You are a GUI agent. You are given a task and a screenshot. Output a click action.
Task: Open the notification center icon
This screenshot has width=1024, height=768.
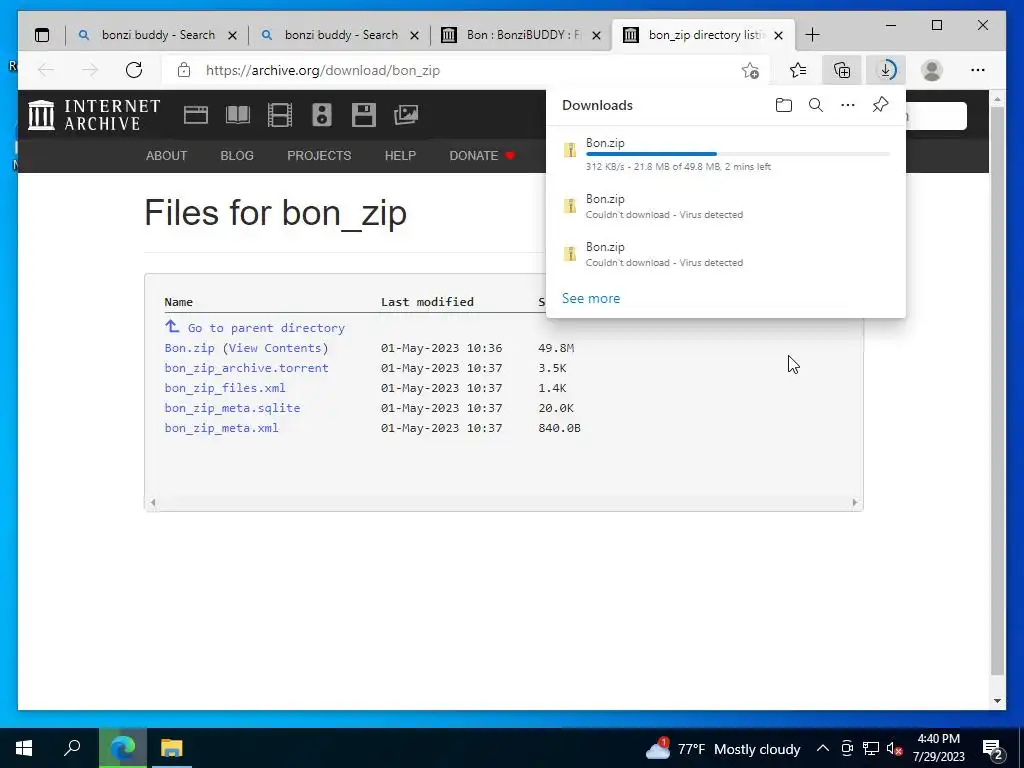tap(993, 749)
